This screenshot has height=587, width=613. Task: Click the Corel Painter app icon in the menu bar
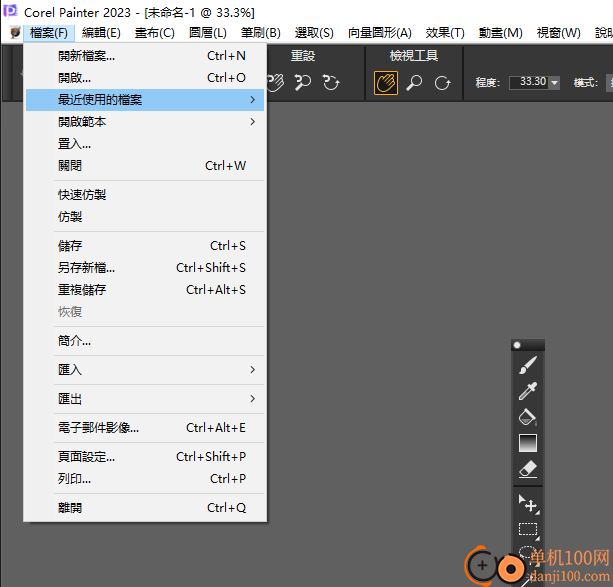pos(15,32)
